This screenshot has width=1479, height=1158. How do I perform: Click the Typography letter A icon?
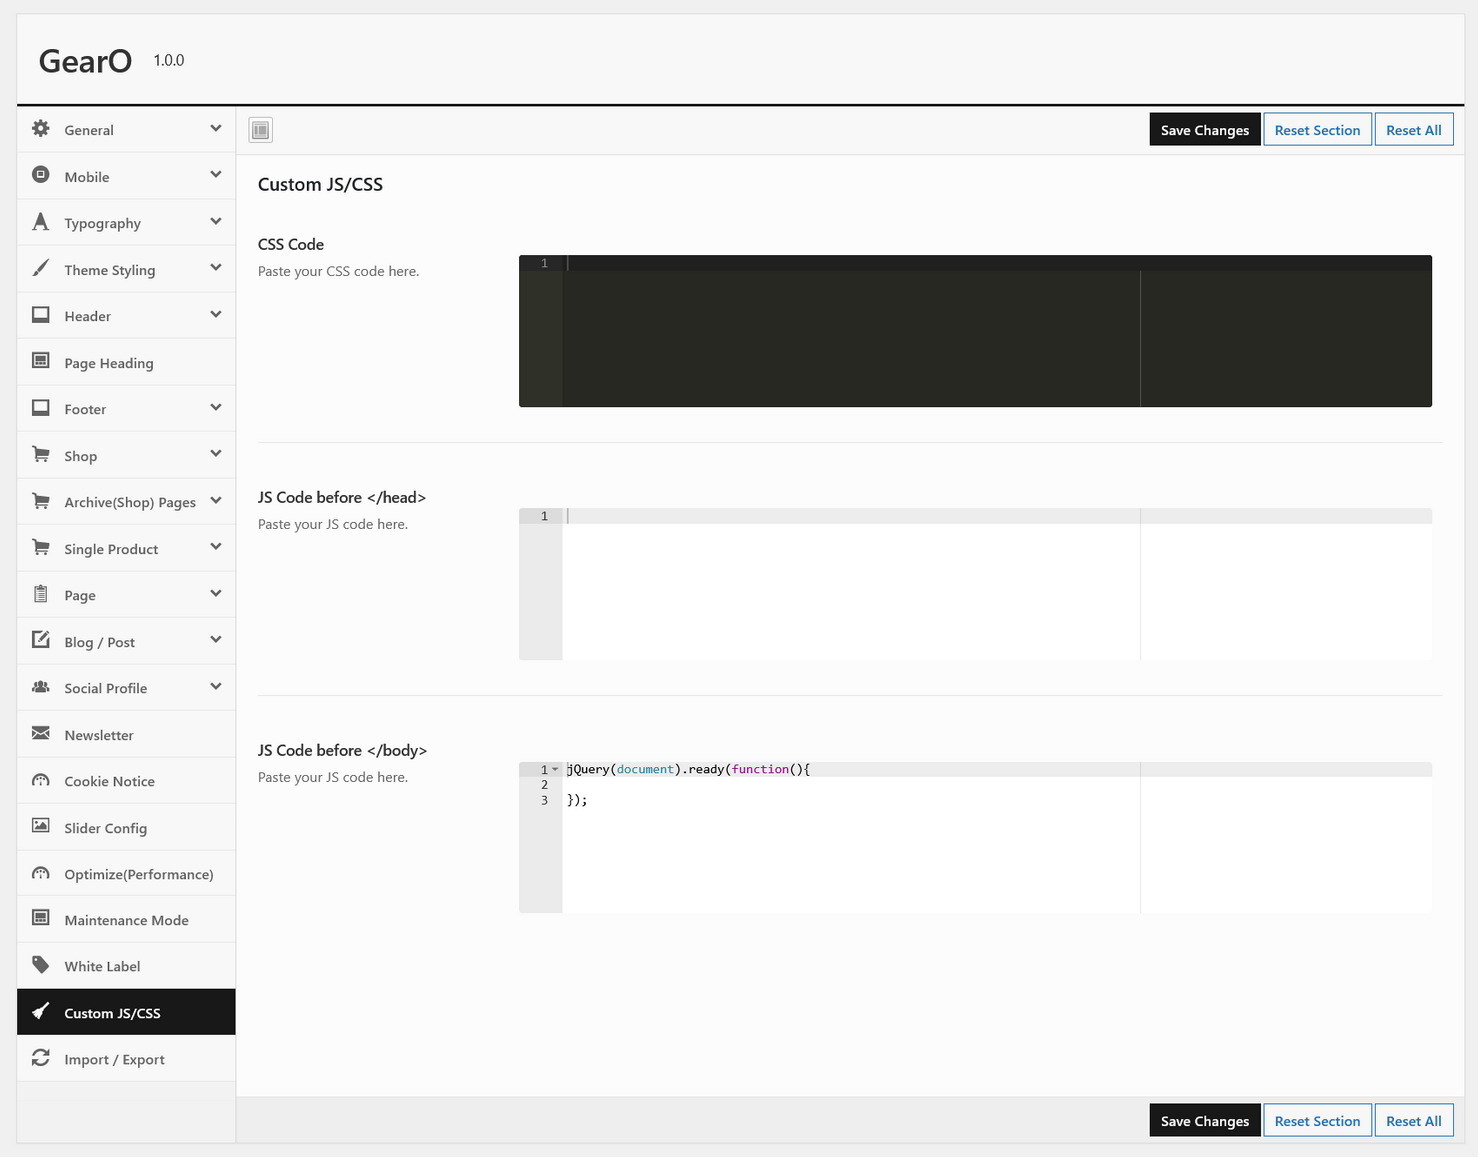[x=41, y=222]
